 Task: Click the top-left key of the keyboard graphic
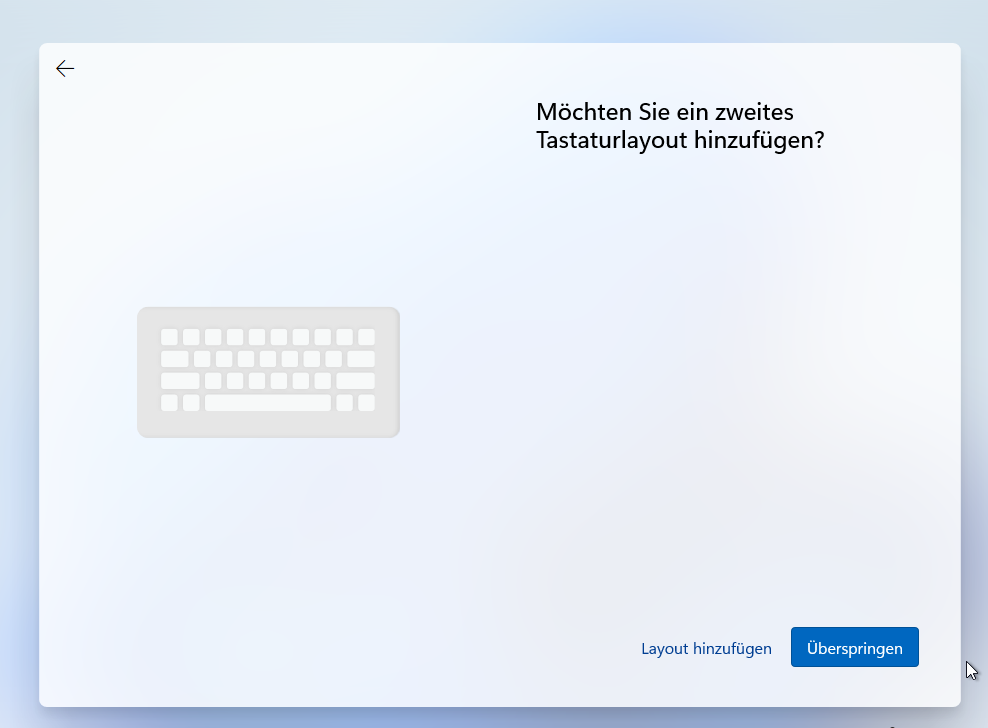click(168, 337)
